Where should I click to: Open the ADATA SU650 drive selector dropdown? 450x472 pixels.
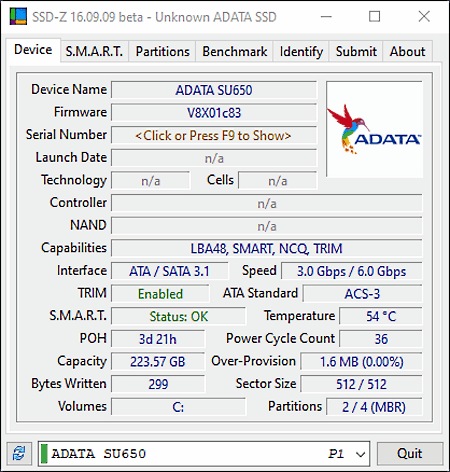tap(204, 453)
